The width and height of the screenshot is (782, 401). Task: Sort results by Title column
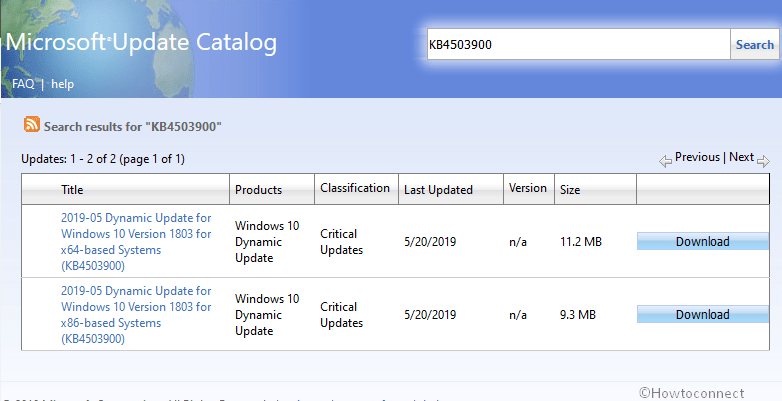pyautogui.click(x=72, y=190)
